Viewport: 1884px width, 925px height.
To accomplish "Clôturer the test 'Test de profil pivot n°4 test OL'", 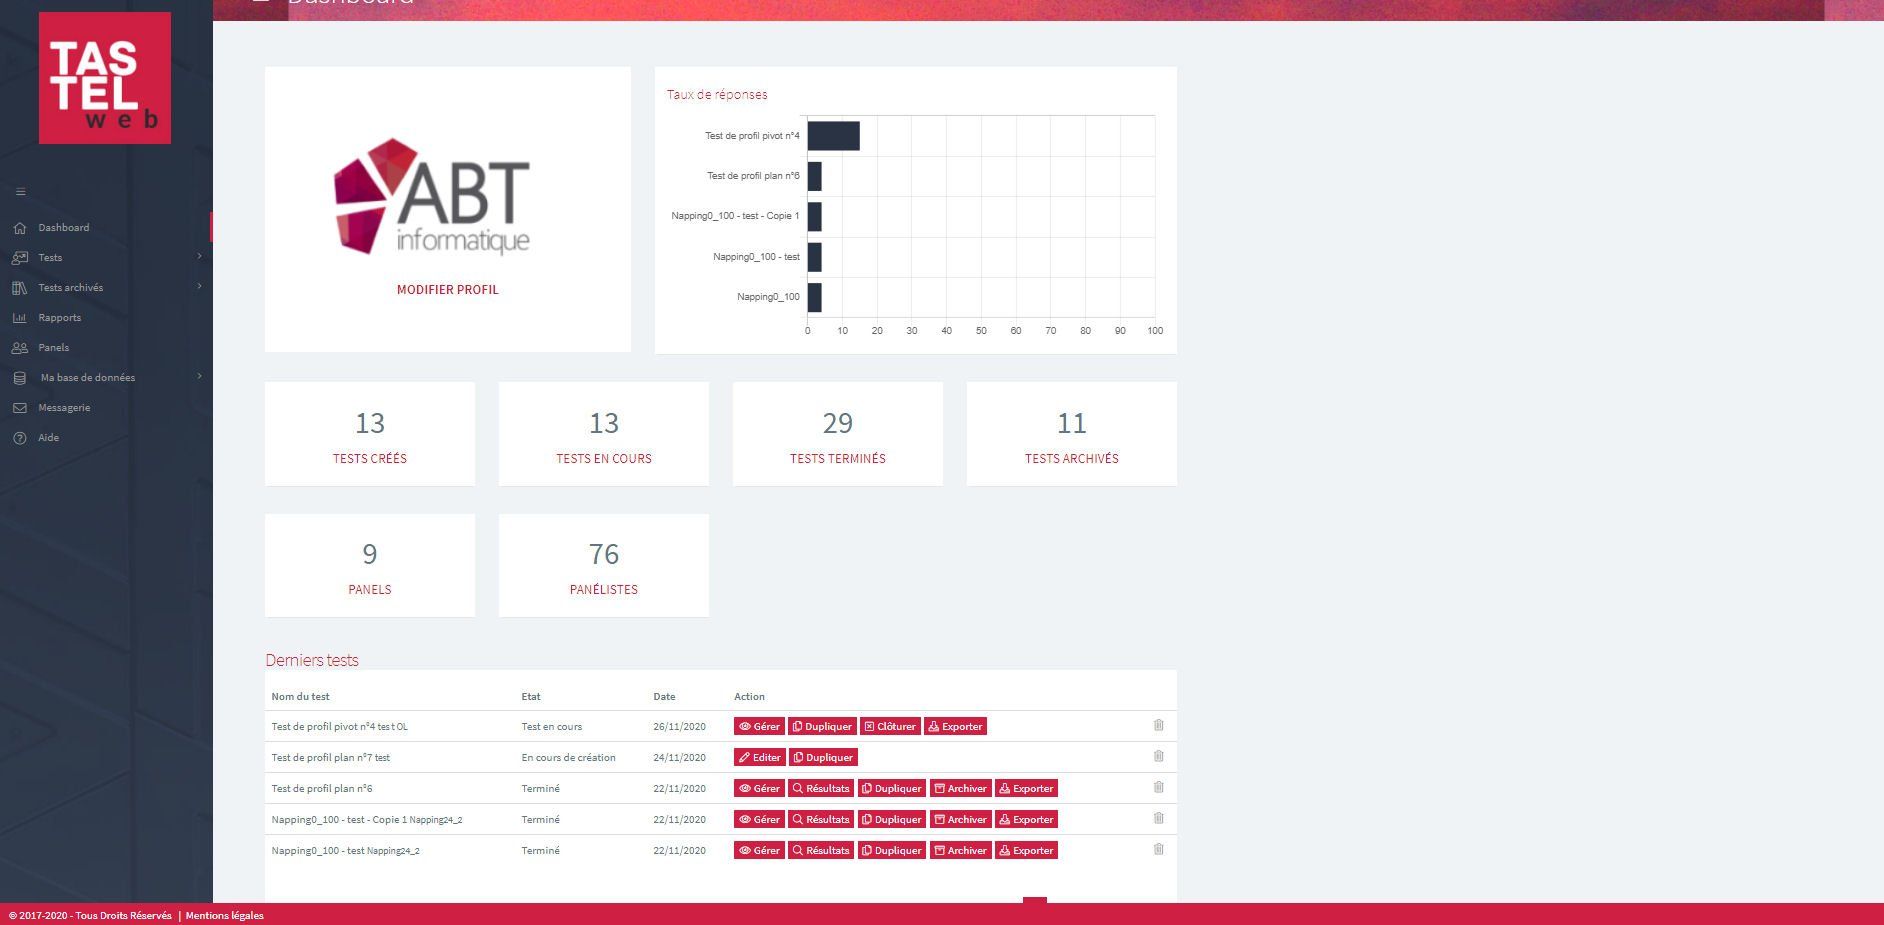I will coord(889,726).
